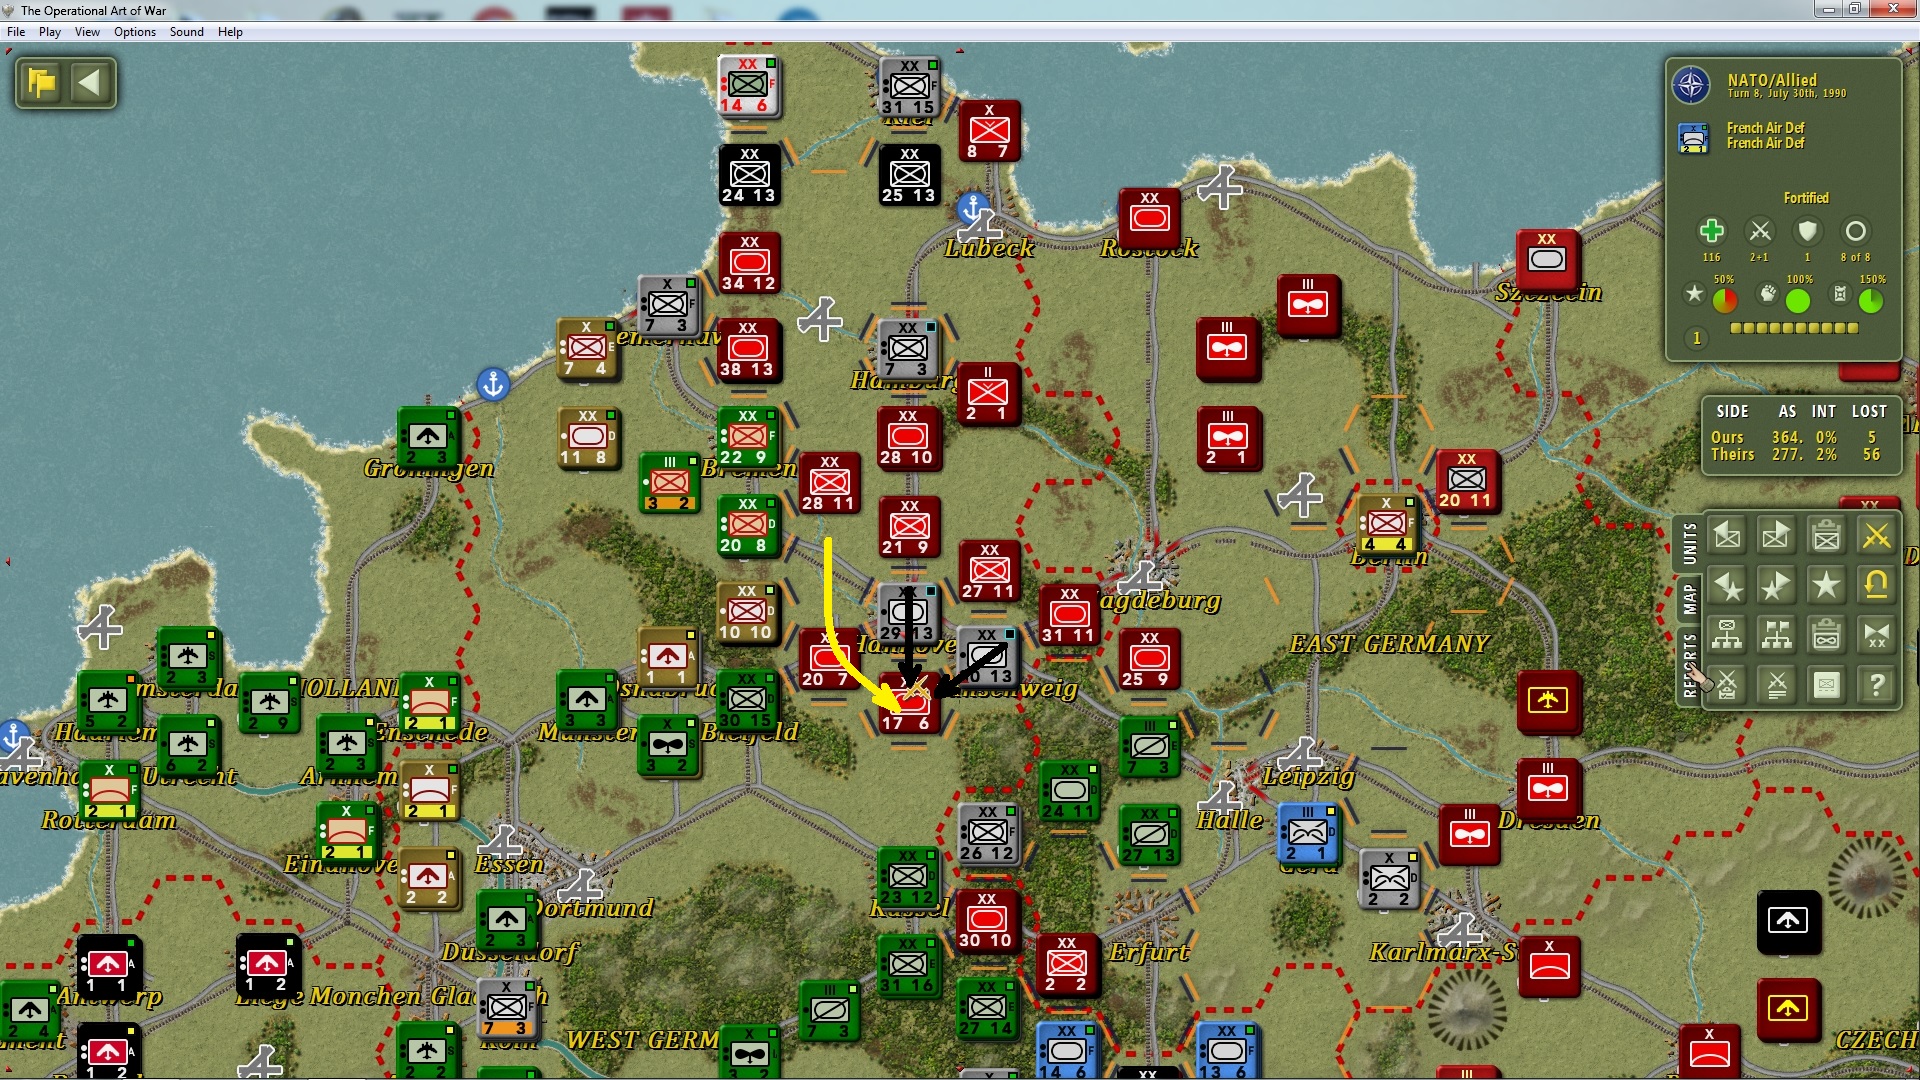Select the red armor unit at Rostock
Screen dimensions: 1920x1080
1150,219
